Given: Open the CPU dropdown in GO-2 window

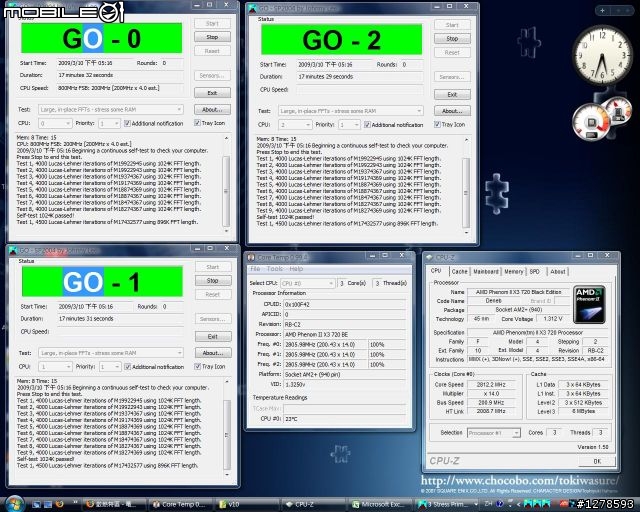Looking at the screenshot, I should point(295,125).
